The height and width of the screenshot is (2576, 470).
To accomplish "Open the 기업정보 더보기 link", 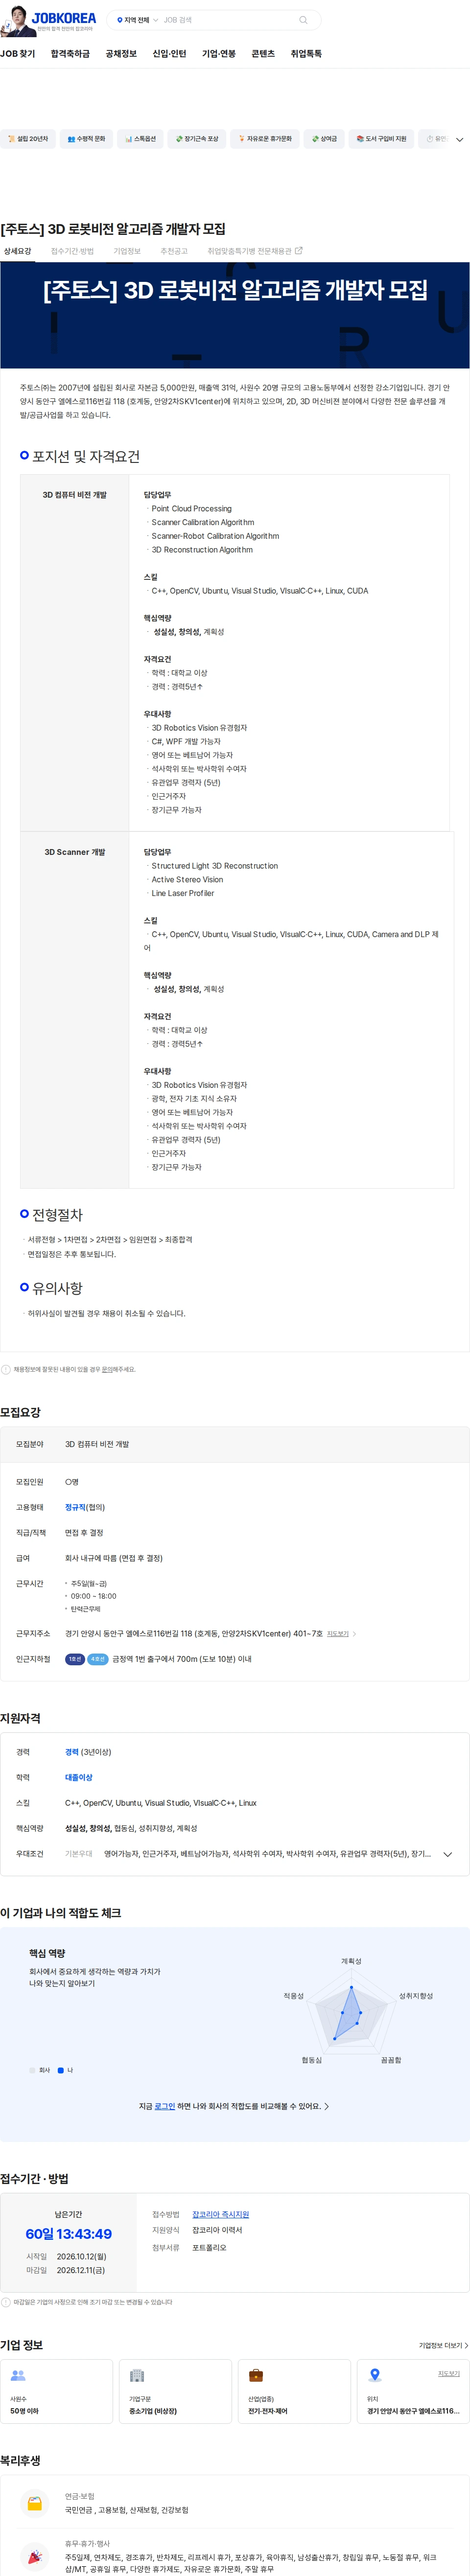I will (443, 2345).
